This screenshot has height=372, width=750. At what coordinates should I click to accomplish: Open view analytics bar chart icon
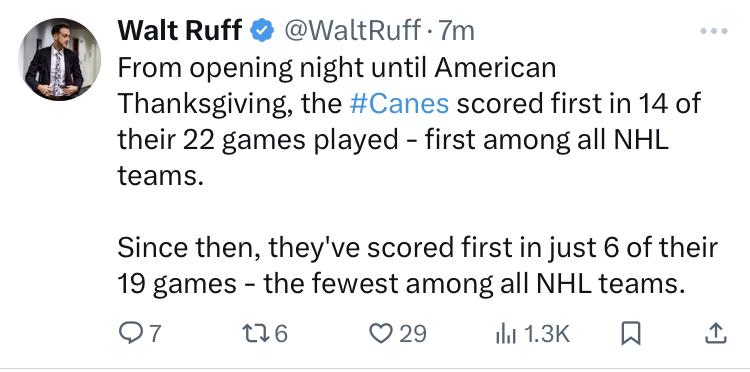[506, 334]
